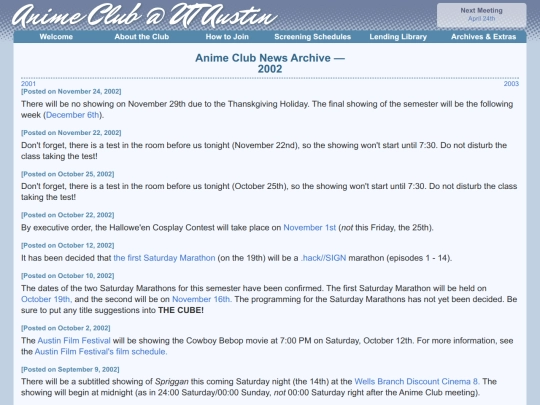
Task: Open the December 6th link
Action: (72, 115)
